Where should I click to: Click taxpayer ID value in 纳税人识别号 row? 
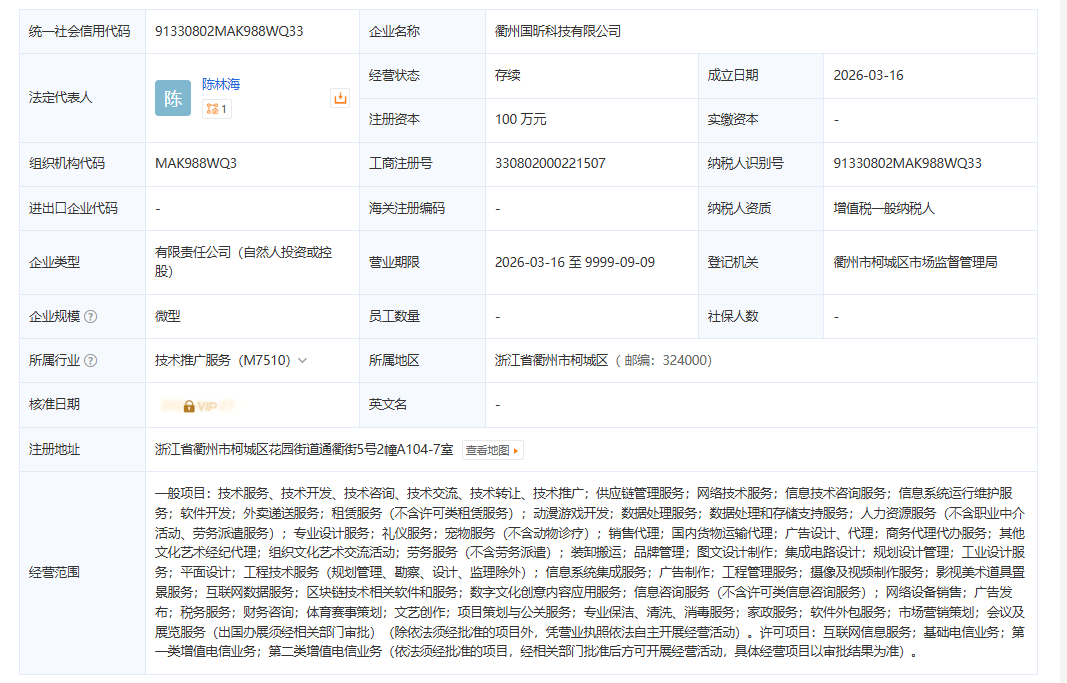tap(908, 163)
